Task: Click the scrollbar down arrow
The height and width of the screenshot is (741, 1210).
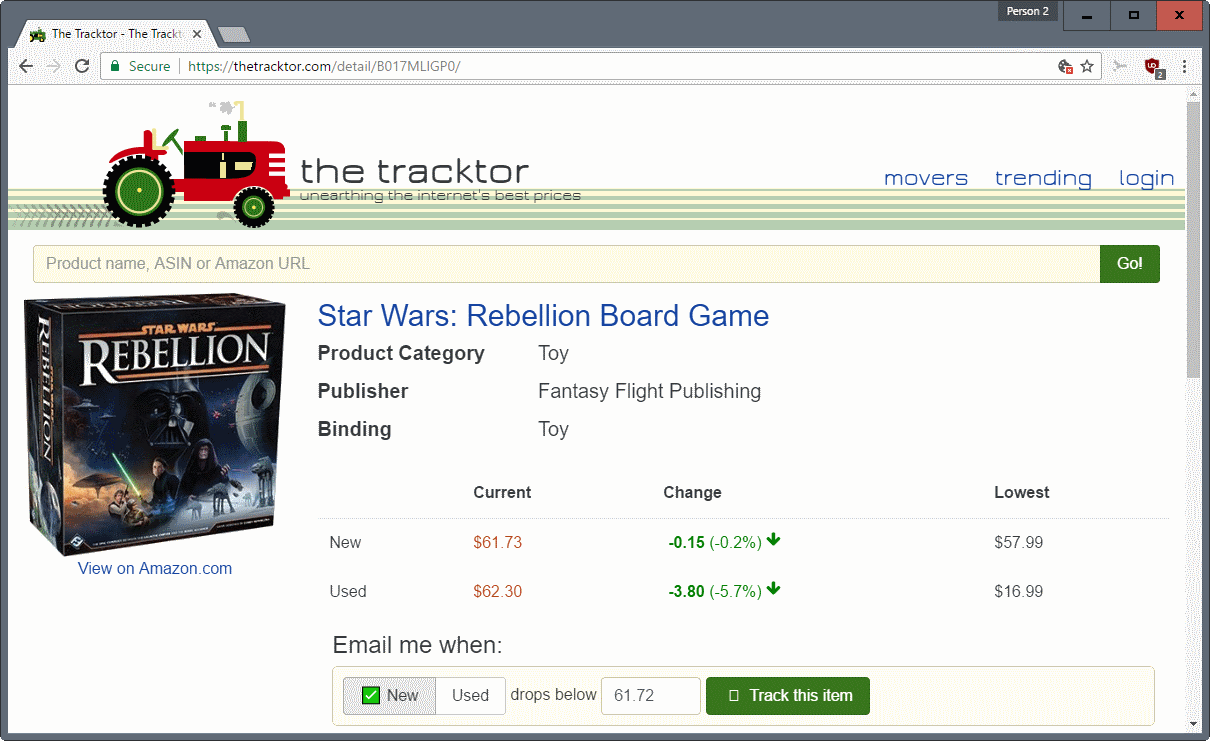Action: coord(1193,723)
